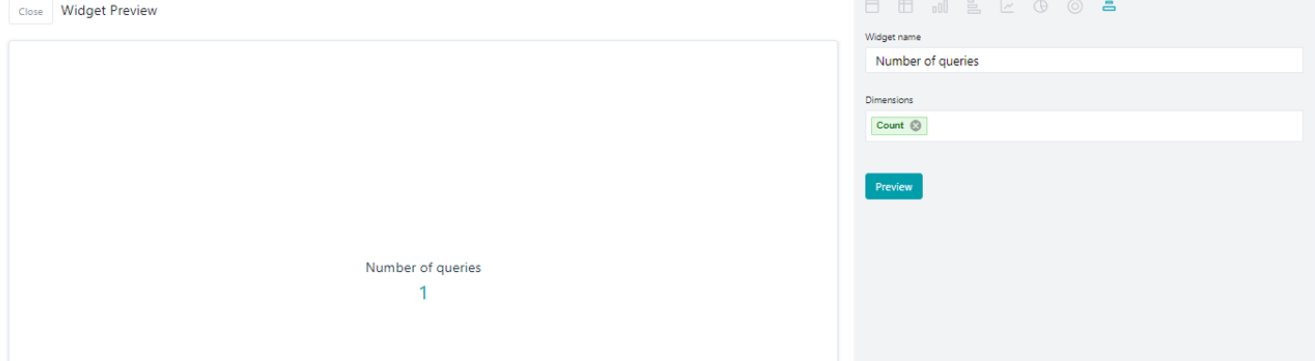Click the Widget name label

[893, 37]
